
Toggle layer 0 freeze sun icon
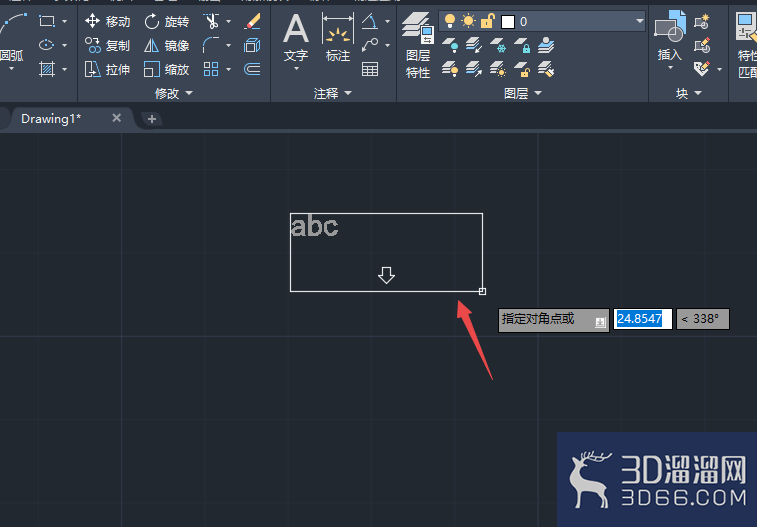(x=468, y=21)
